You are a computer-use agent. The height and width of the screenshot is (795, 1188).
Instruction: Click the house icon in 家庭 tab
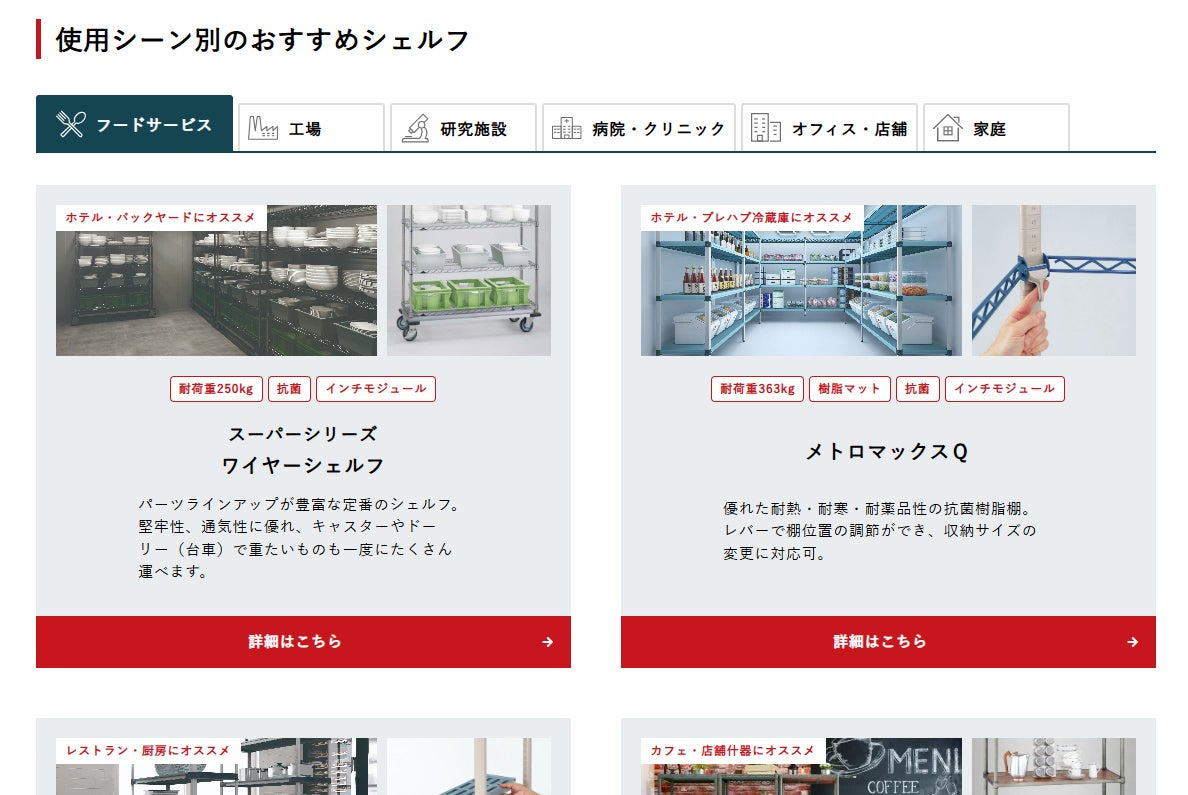click(948, 128)
